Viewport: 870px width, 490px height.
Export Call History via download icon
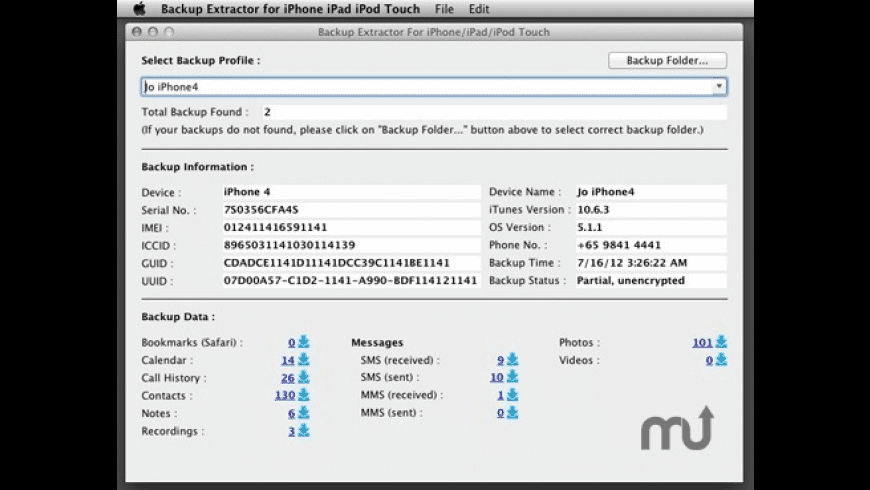[304, 377]
